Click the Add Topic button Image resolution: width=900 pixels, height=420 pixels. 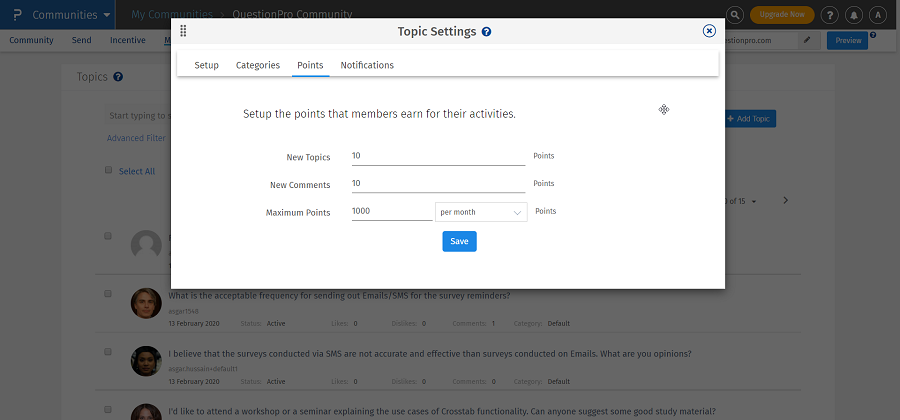pos(750,119)
